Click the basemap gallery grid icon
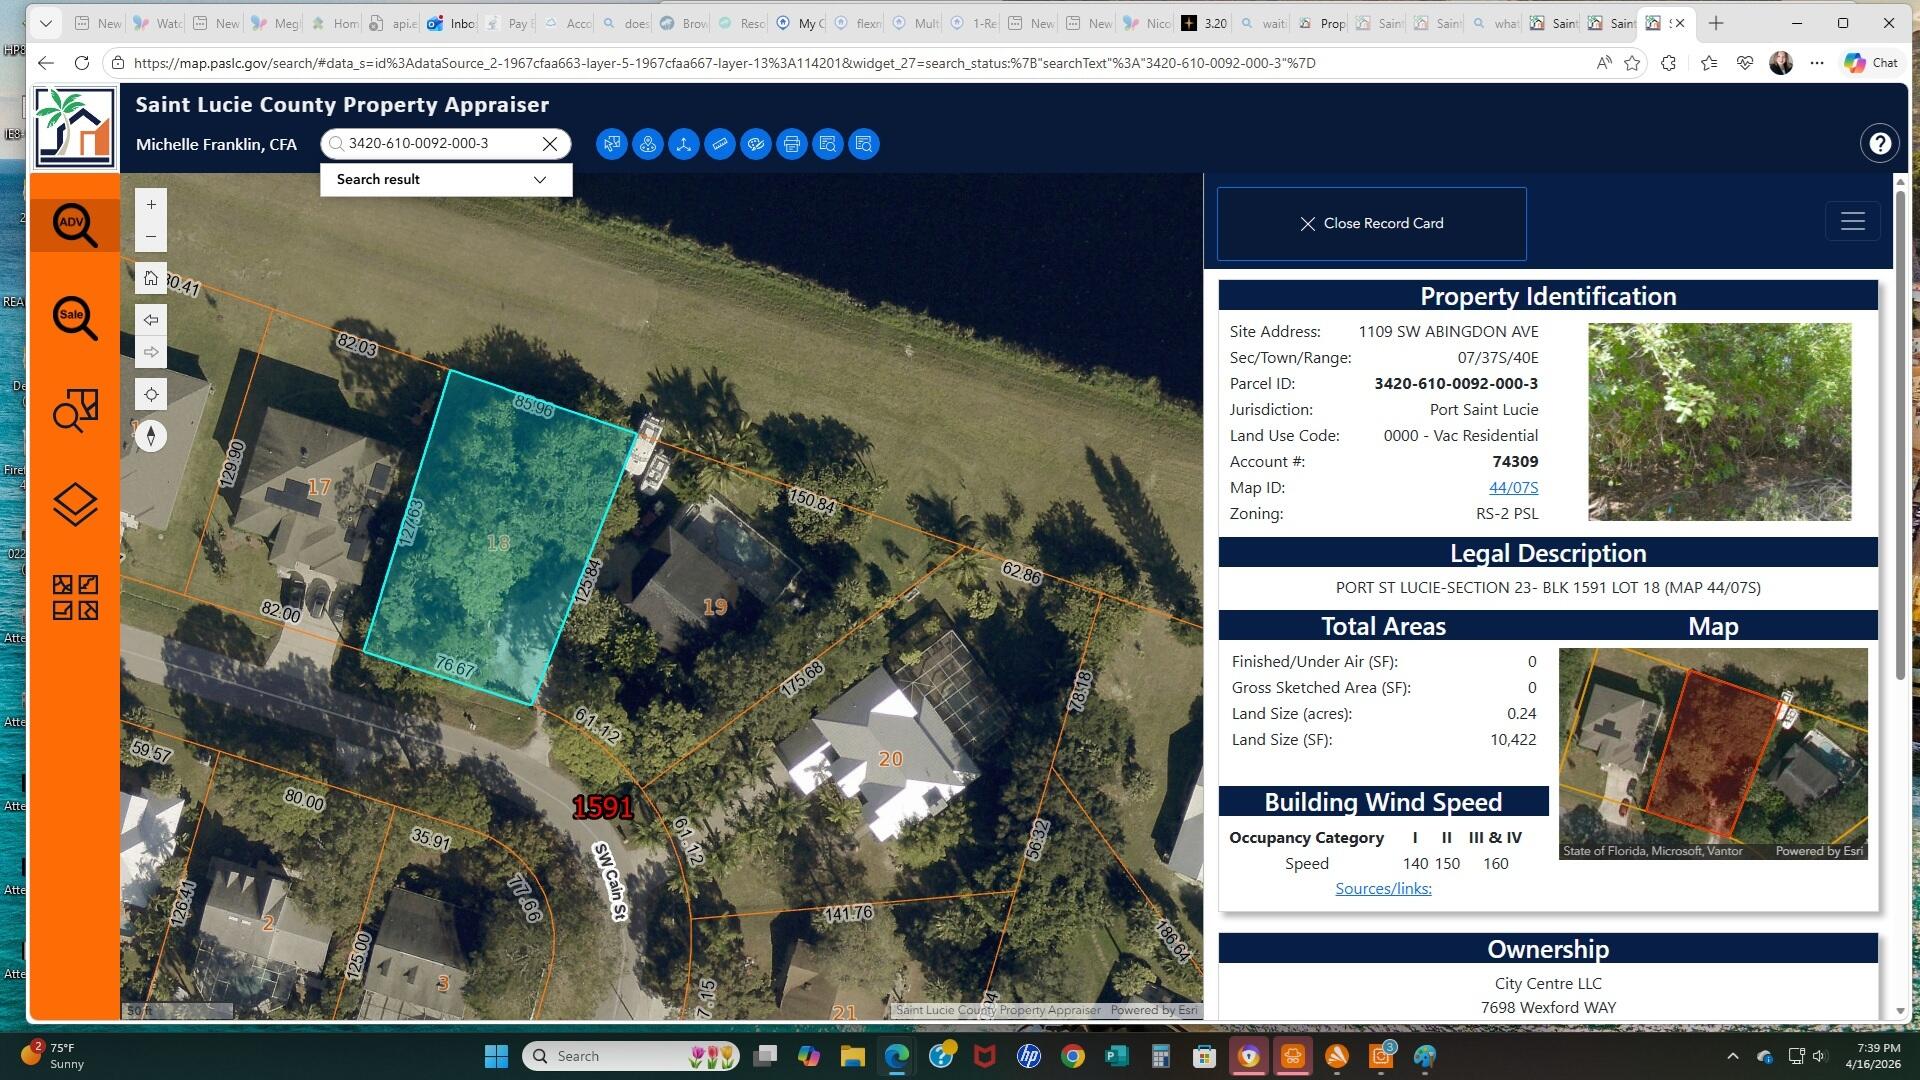 coord(75,597)
